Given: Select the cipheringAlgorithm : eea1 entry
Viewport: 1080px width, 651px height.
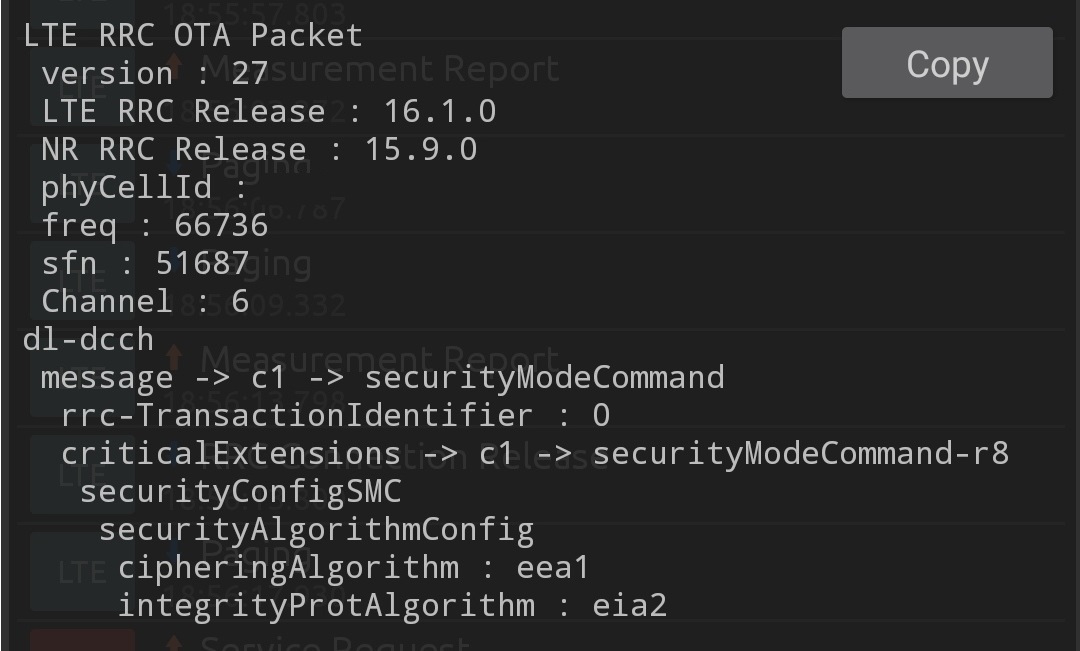Looking at the screenshot, I should pyautogui.click(x=354, y=567).
